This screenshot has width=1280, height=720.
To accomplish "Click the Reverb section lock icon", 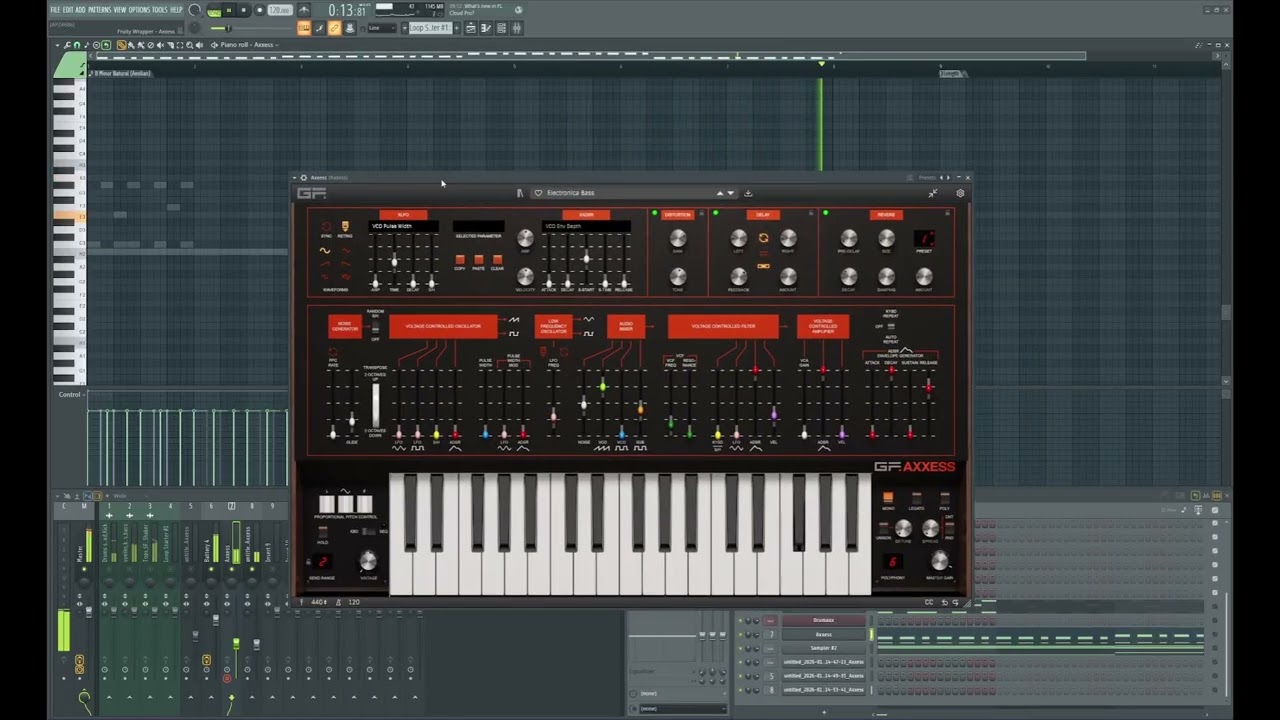I will 947,213.
